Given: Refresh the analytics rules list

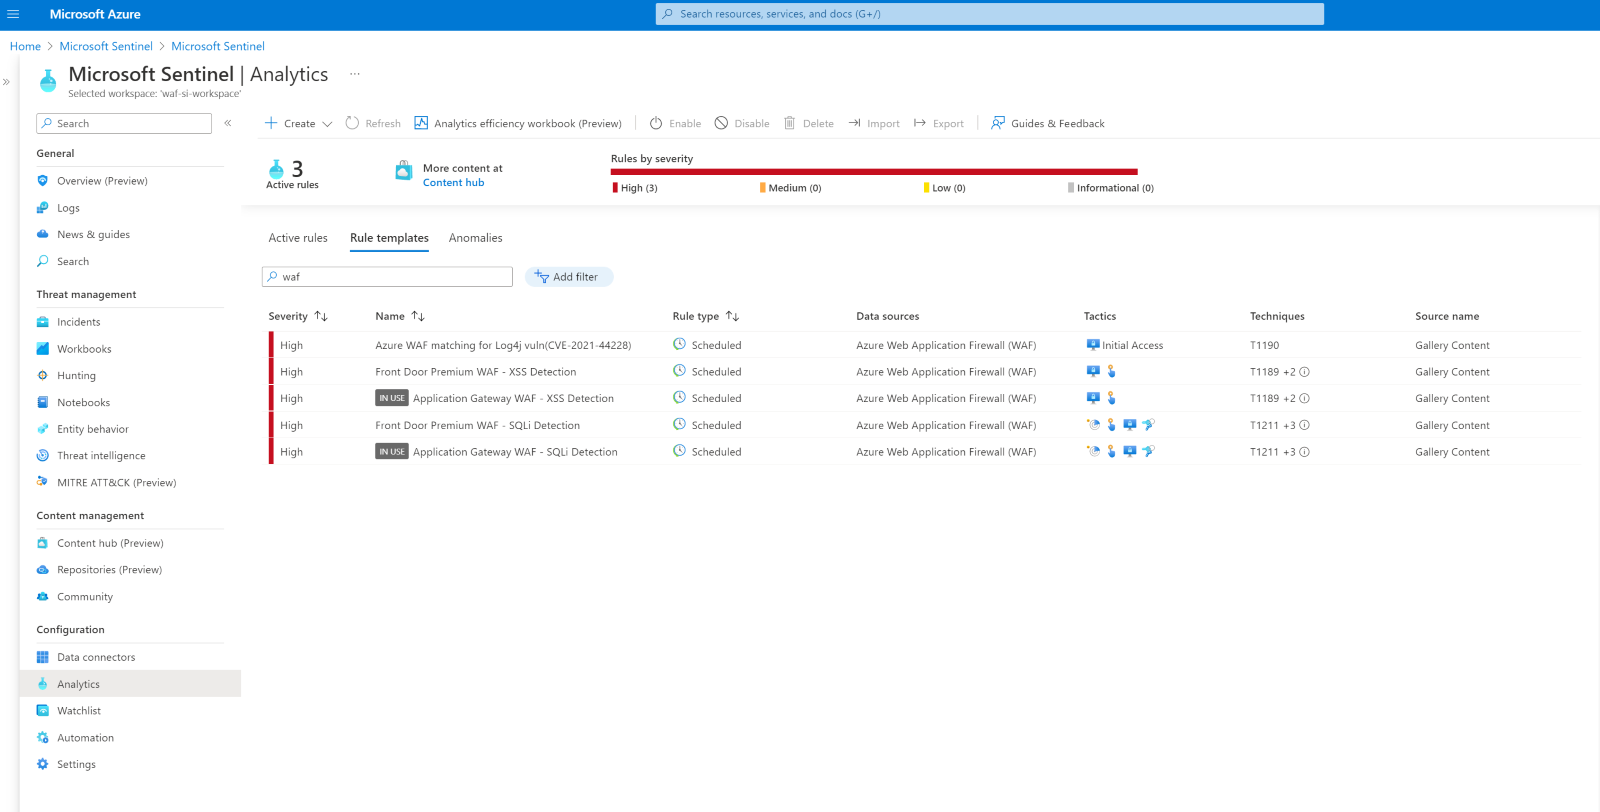Looking at the screenshot, I should [373, 123].
